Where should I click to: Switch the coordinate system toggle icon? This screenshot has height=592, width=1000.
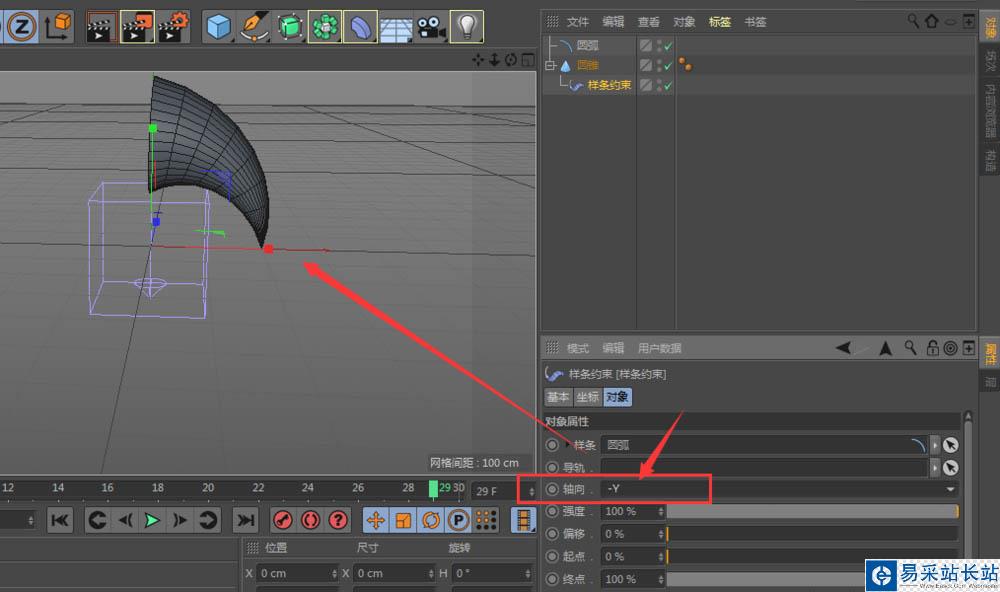[58, 27]
